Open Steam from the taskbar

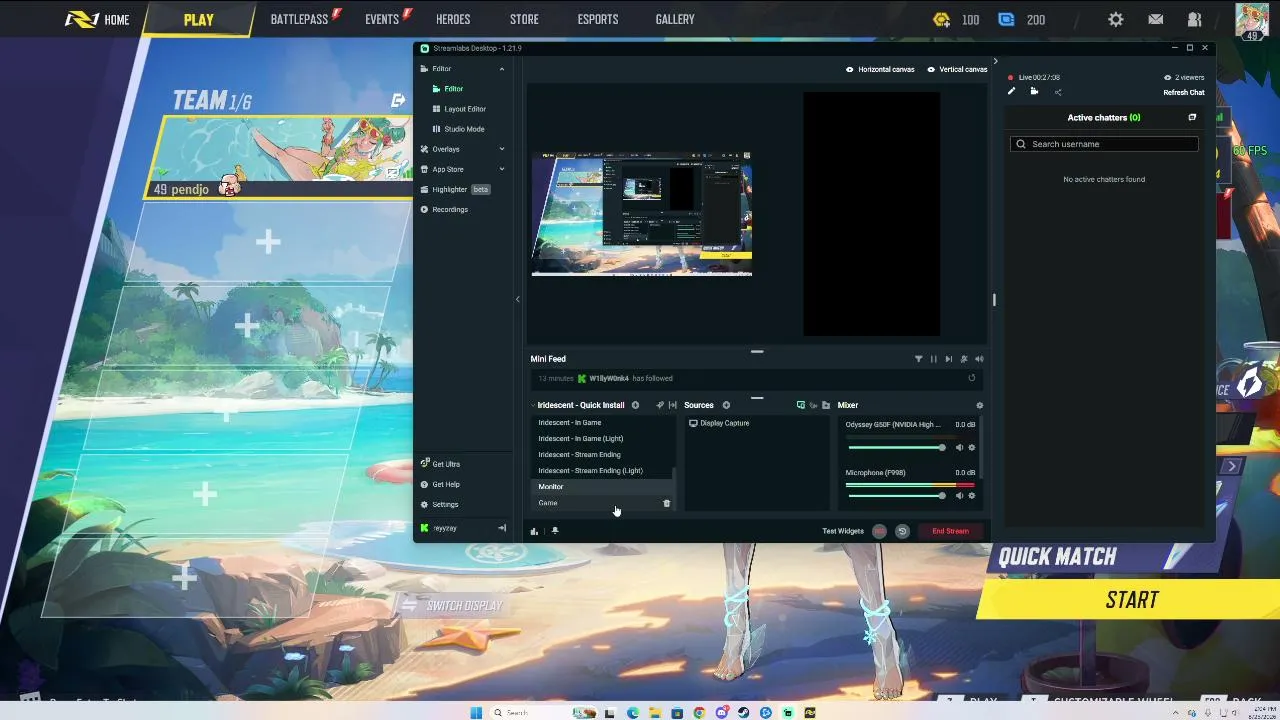[x=743, y=713]
